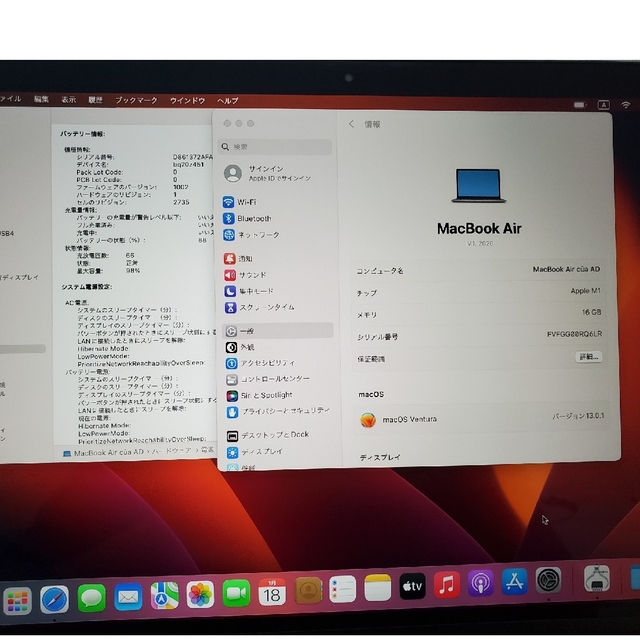Click the Apple M1 chip value
The image size is (640, 640).
pos(585,291)
